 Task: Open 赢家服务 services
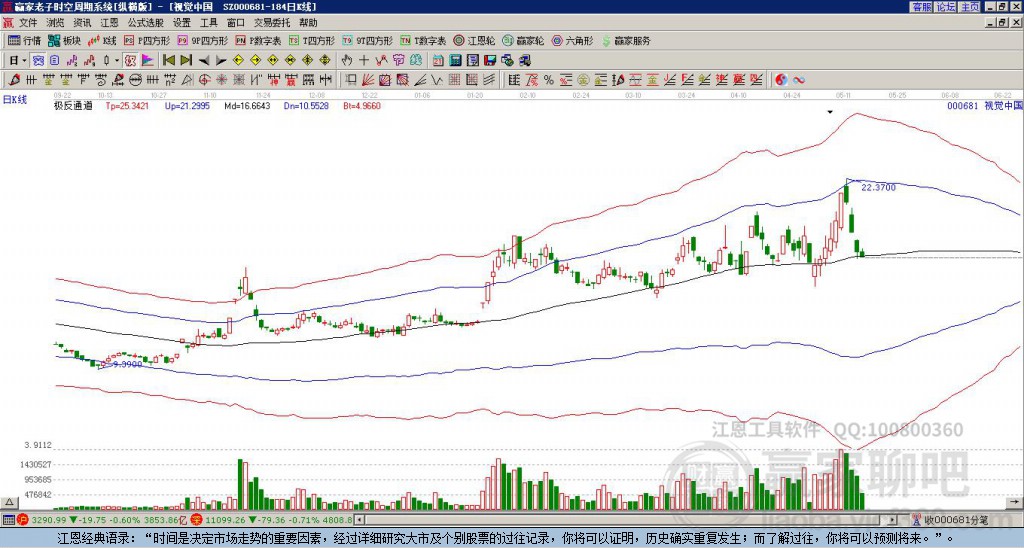tap(626, 41)
